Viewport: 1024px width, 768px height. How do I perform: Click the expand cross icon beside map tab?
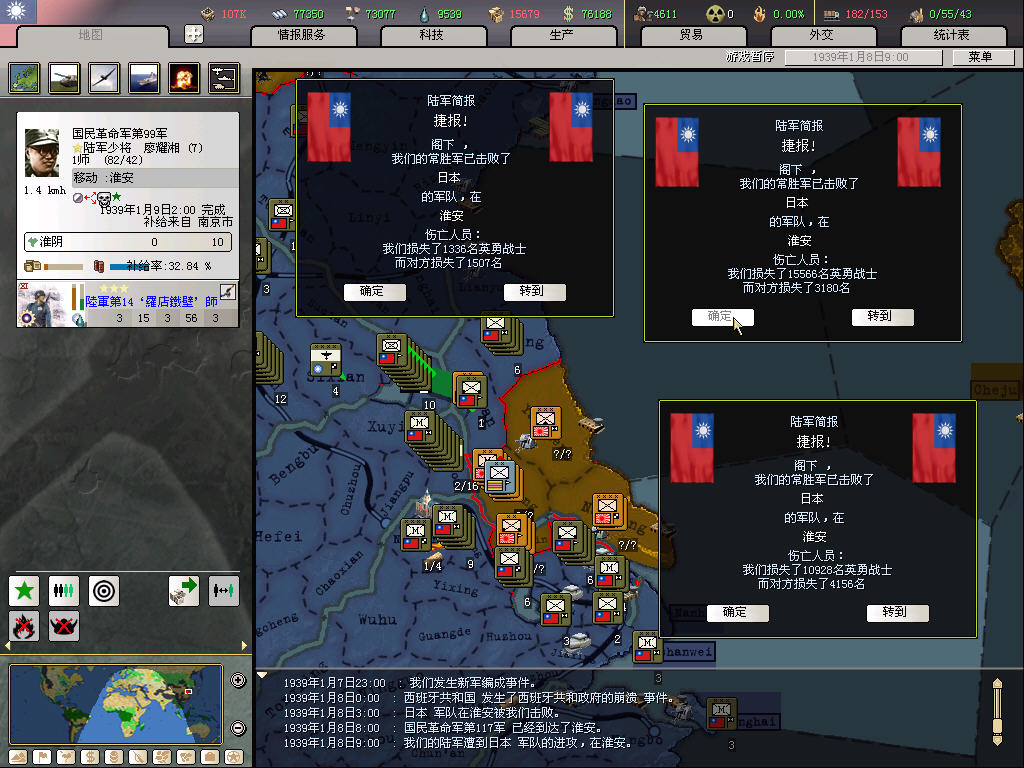tap(194, 34)
